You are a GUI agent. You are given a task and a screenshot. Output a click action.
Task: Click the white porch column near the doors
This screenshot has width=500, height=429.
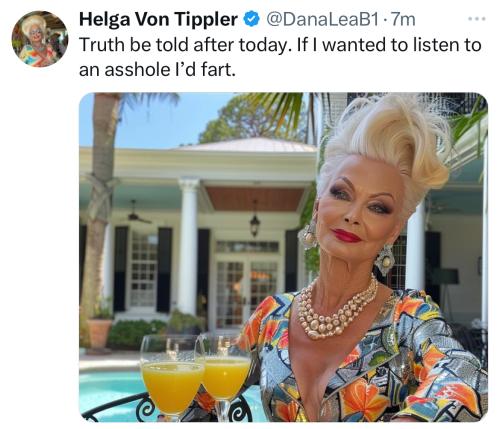pyautogui.click(x=188, y=247)
